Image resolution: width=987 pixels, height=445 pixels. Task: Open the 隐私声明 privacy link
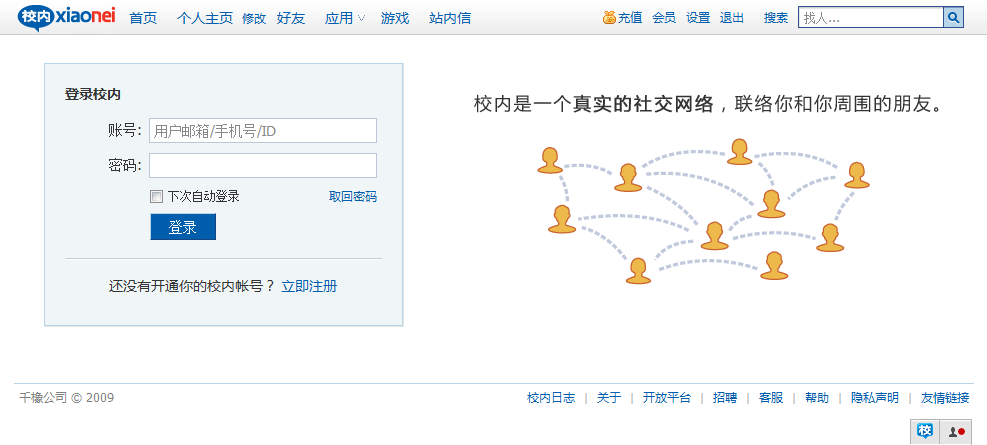(x=875, y=398)
